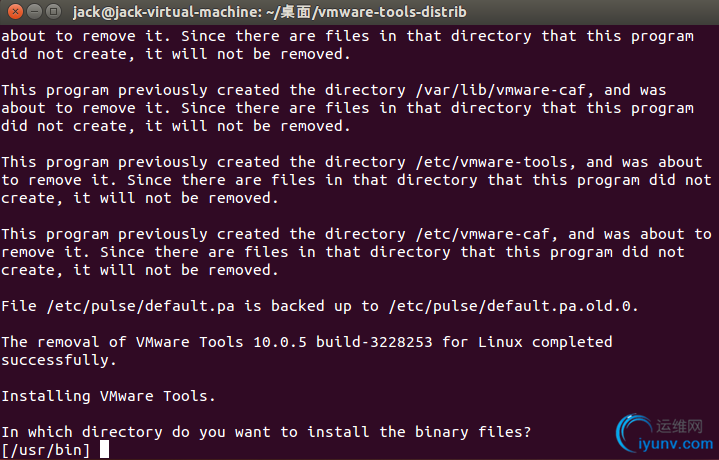Click the word 'File' before /etc/pulse/default.pa

coord(19,306)
